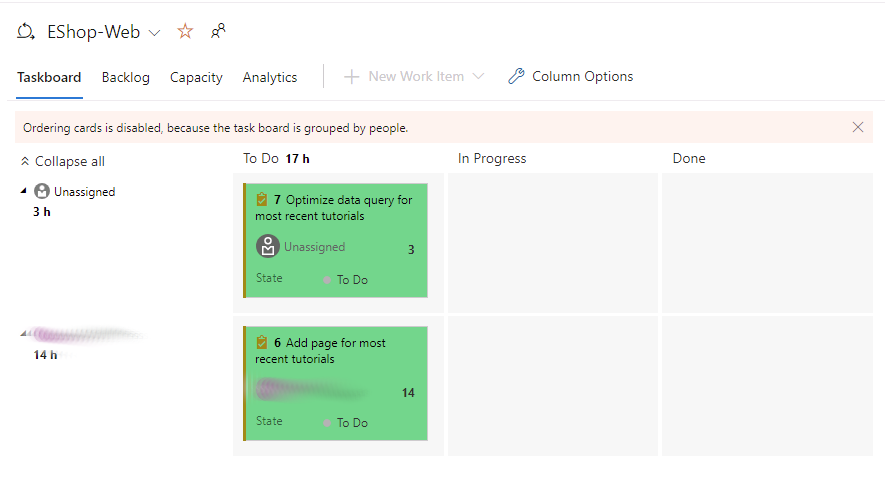Click the To Do state on card 6
Screen dimensions: 885x490
coord(351,423)
